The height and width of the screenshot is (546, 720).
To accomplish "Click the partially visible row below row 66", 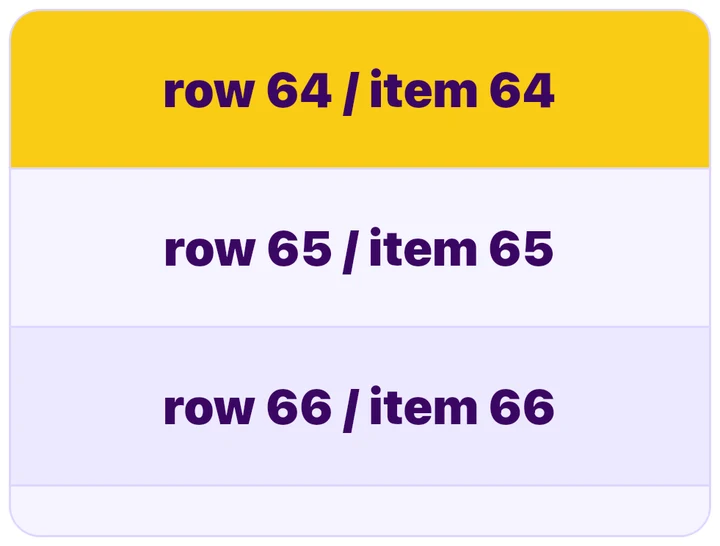I will coord(360,511).
